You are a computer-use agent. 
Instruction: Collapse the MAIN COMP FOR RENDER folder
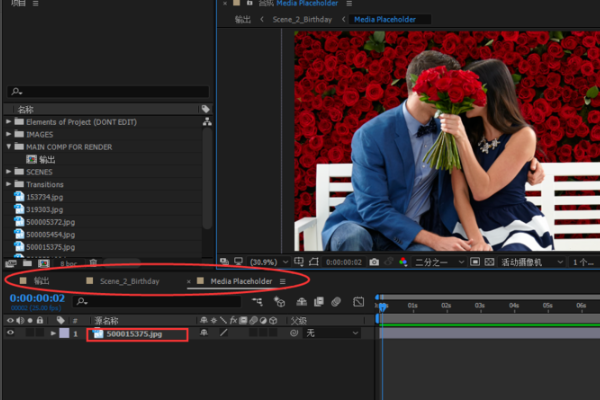coord(9,146)
